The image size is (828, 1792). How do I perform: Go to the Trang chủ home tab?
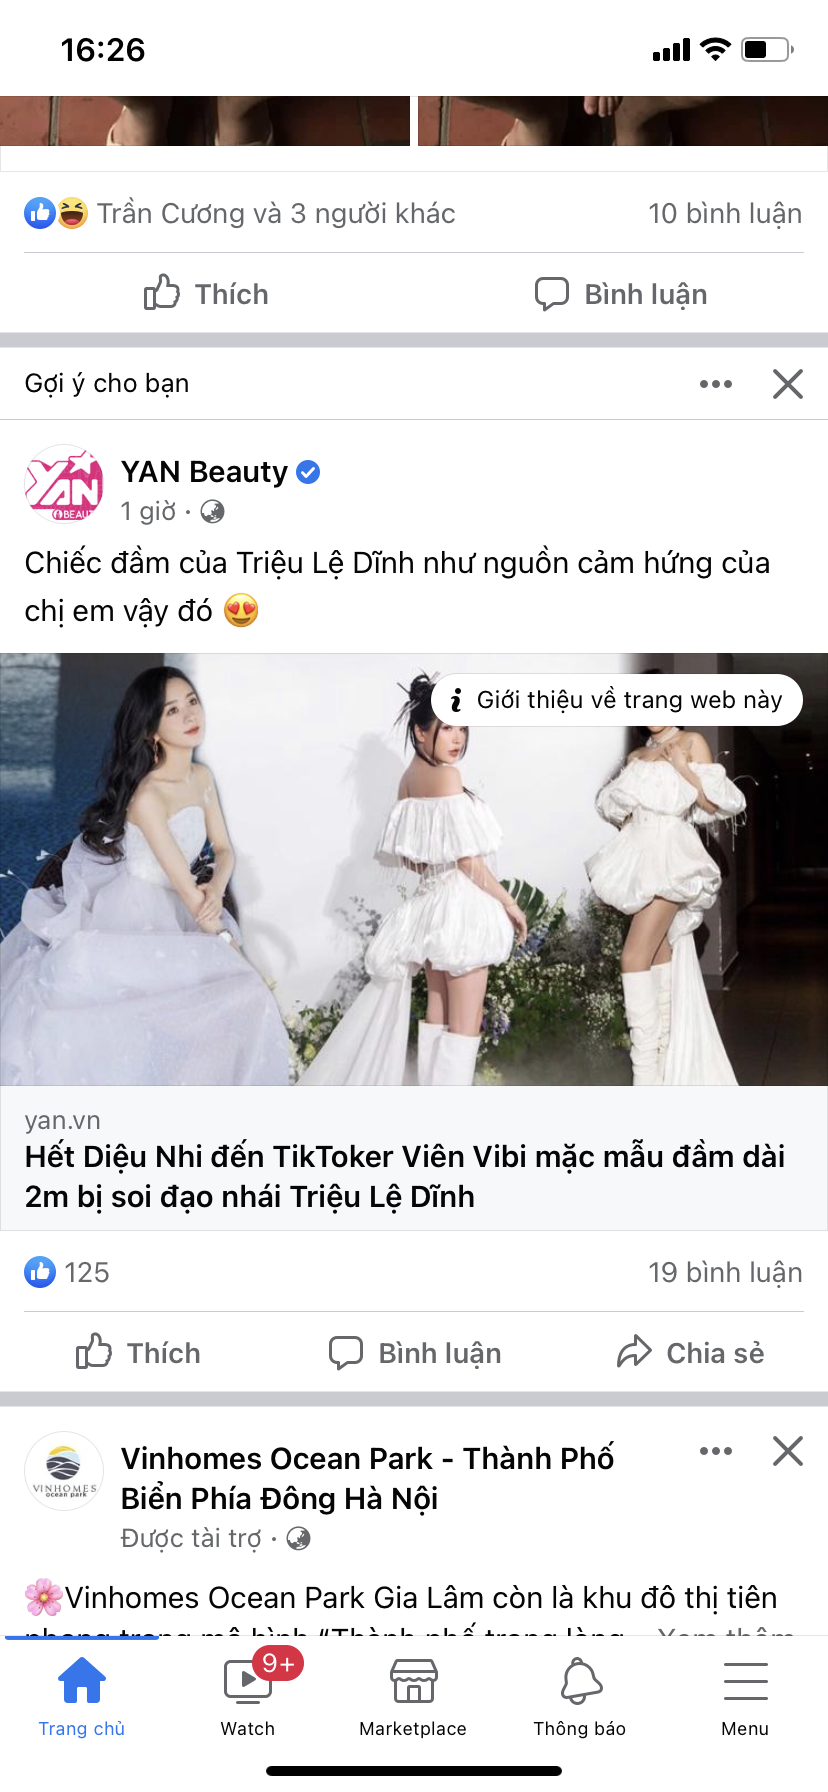click(82, 1695)
